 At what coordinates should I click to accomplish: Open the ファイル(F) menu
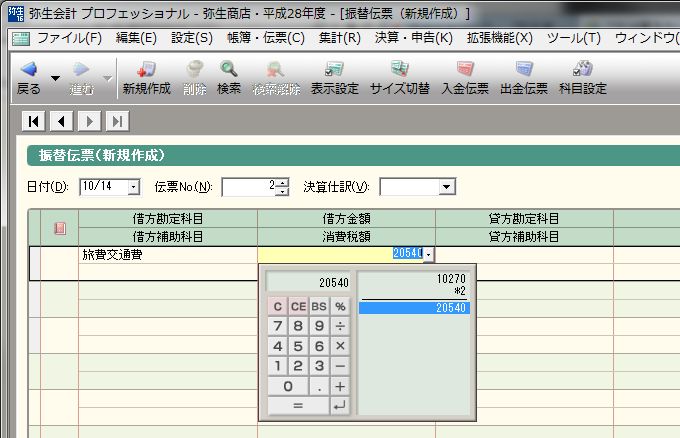tap(69, 38)
